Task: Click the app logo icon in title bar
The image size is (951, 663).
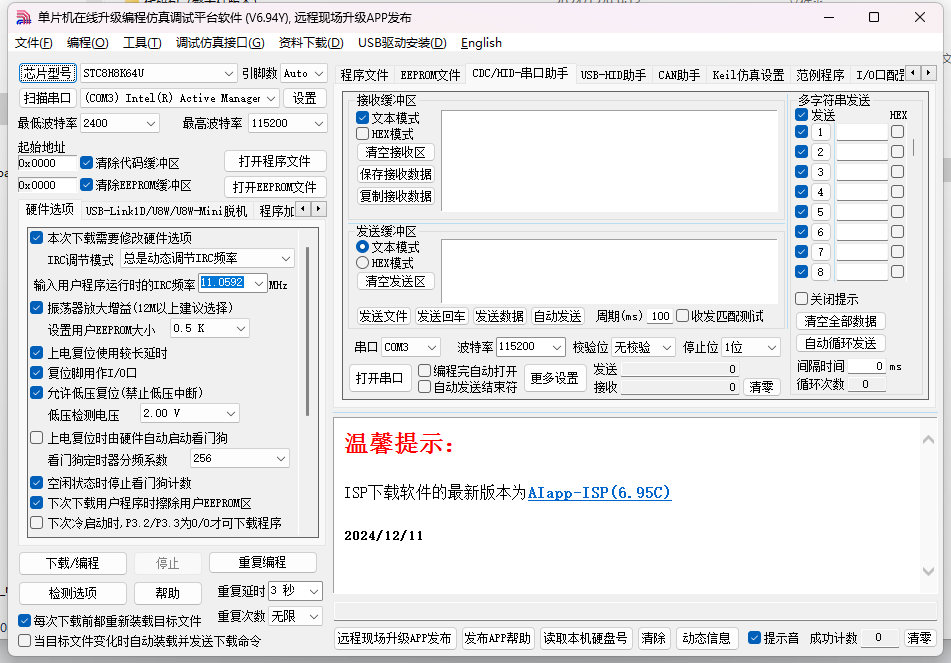Action: pos(23,18)
